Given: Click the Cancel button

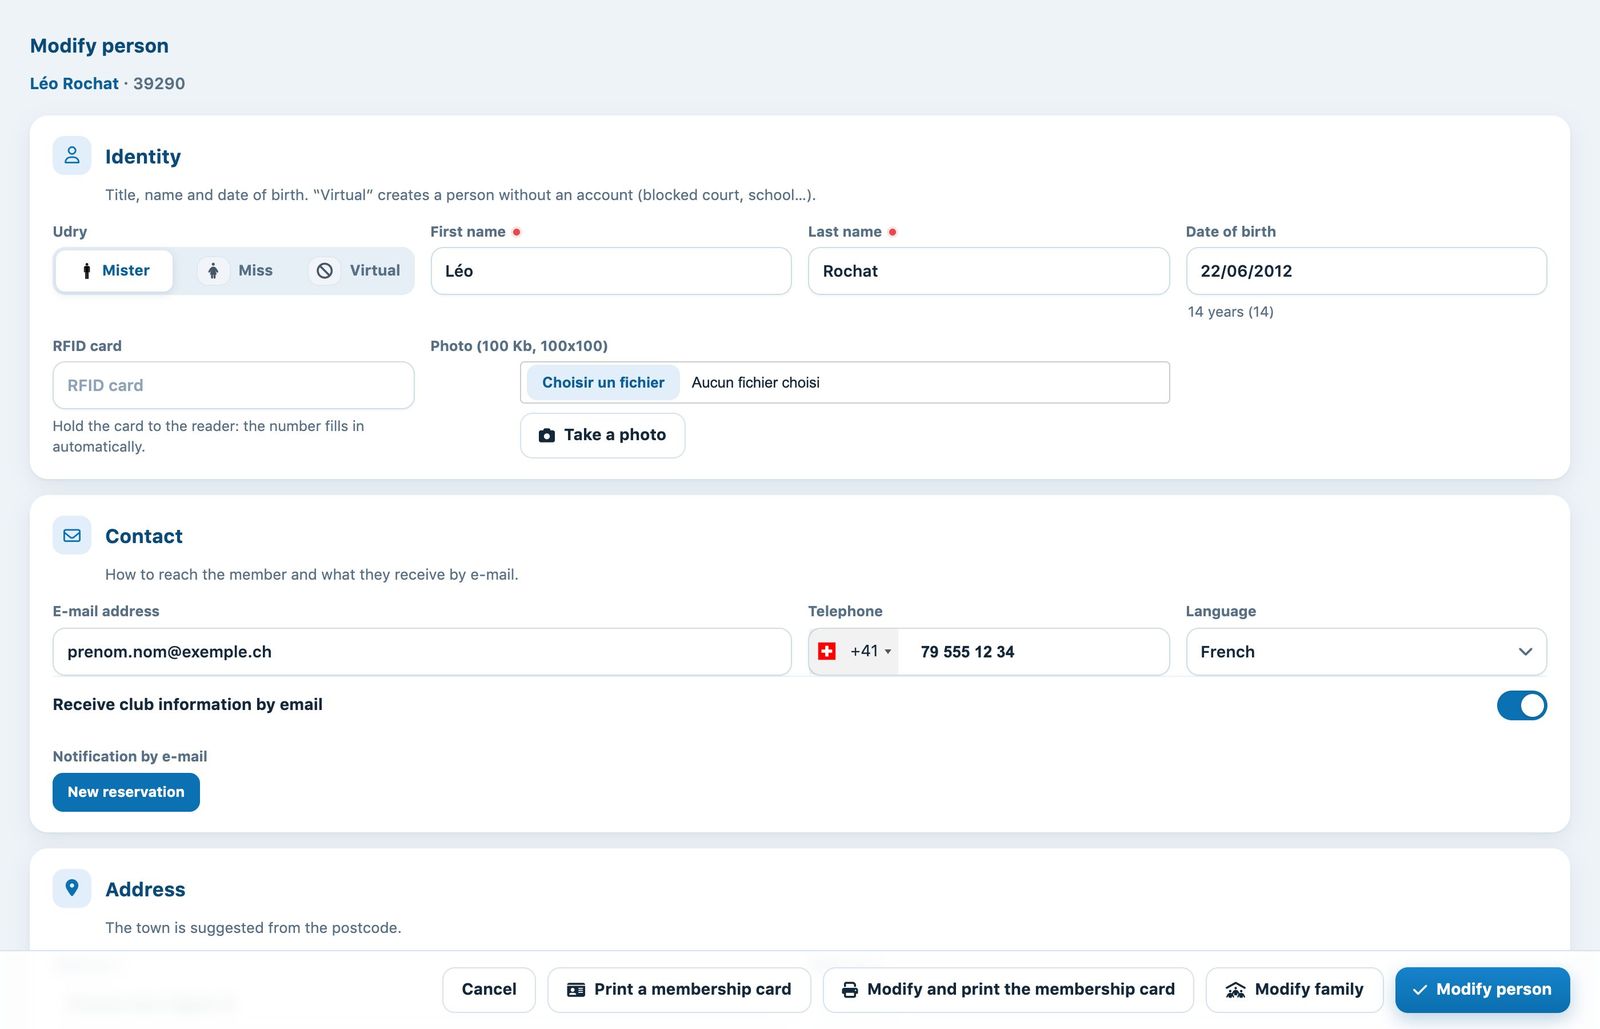Looking at the screenshot, I should (489, 990).
